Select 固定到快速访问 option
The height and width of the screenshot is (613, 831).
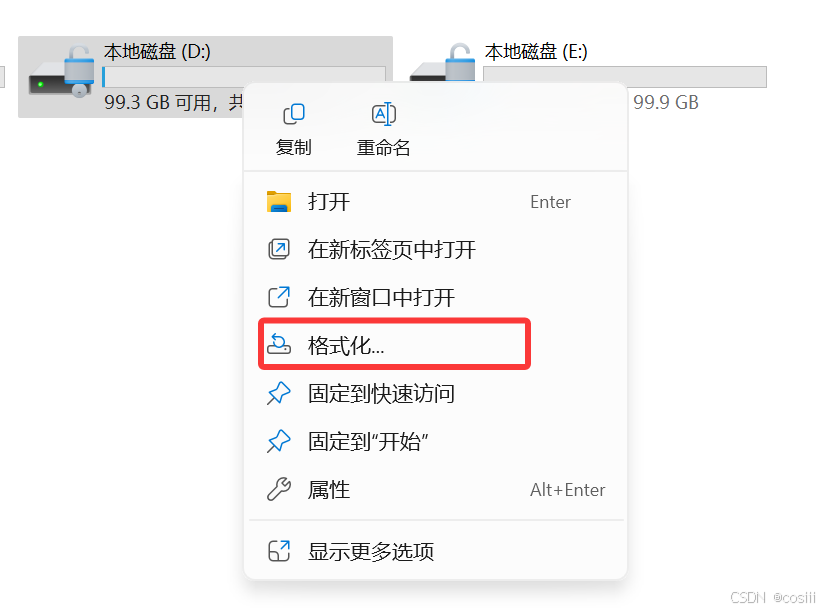tap(436, 394)
